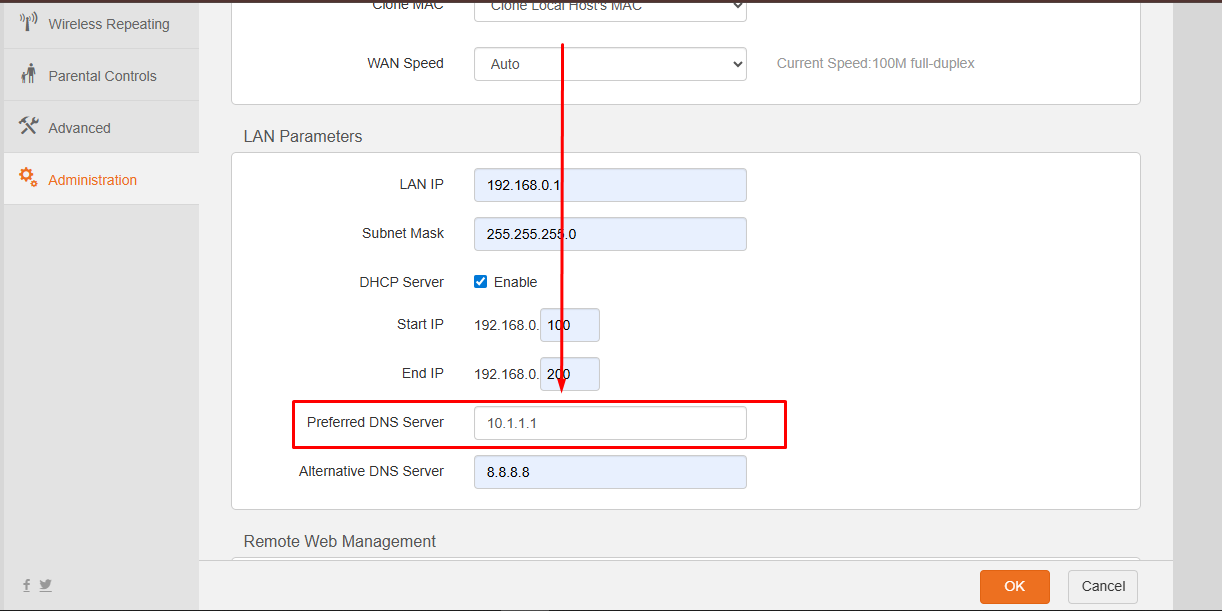1222x611 pixels.
Task: Select the Advanced menu item
Action: point(79,128)
